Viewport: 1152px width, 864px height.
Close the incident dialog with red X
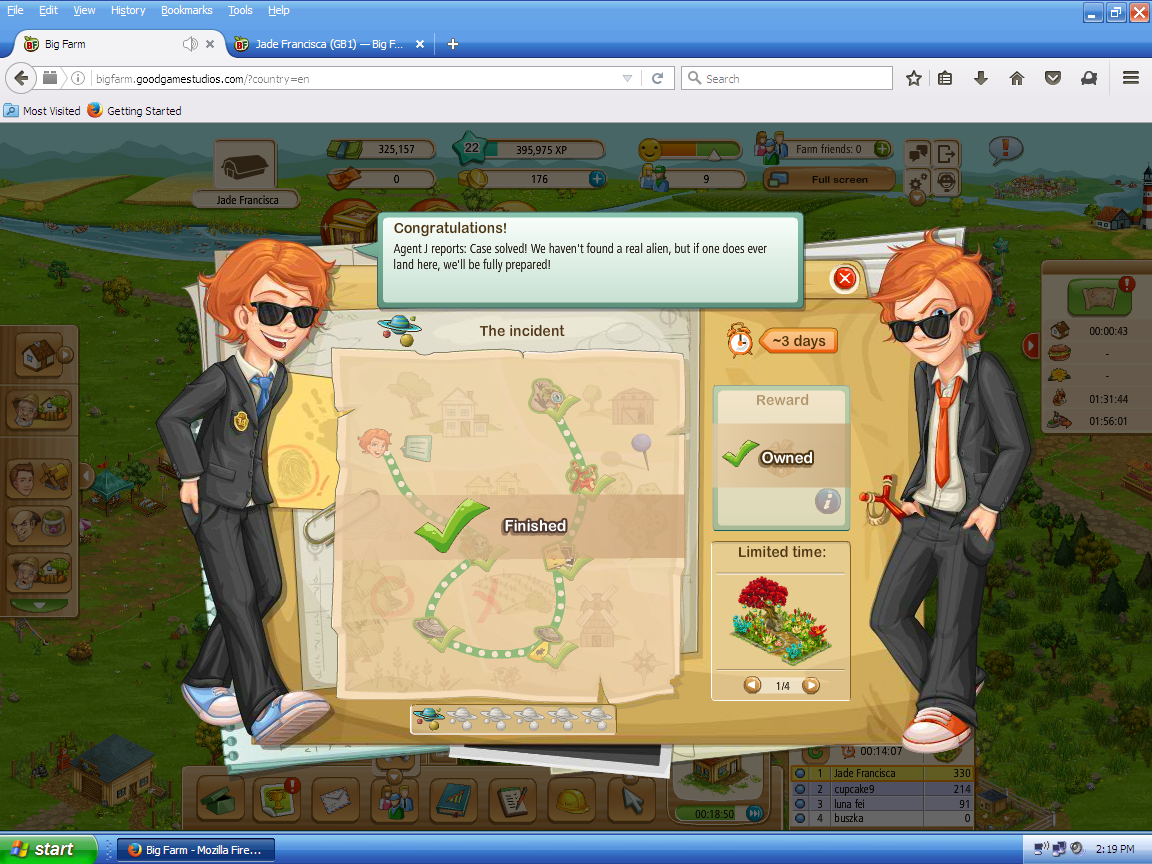845,278
